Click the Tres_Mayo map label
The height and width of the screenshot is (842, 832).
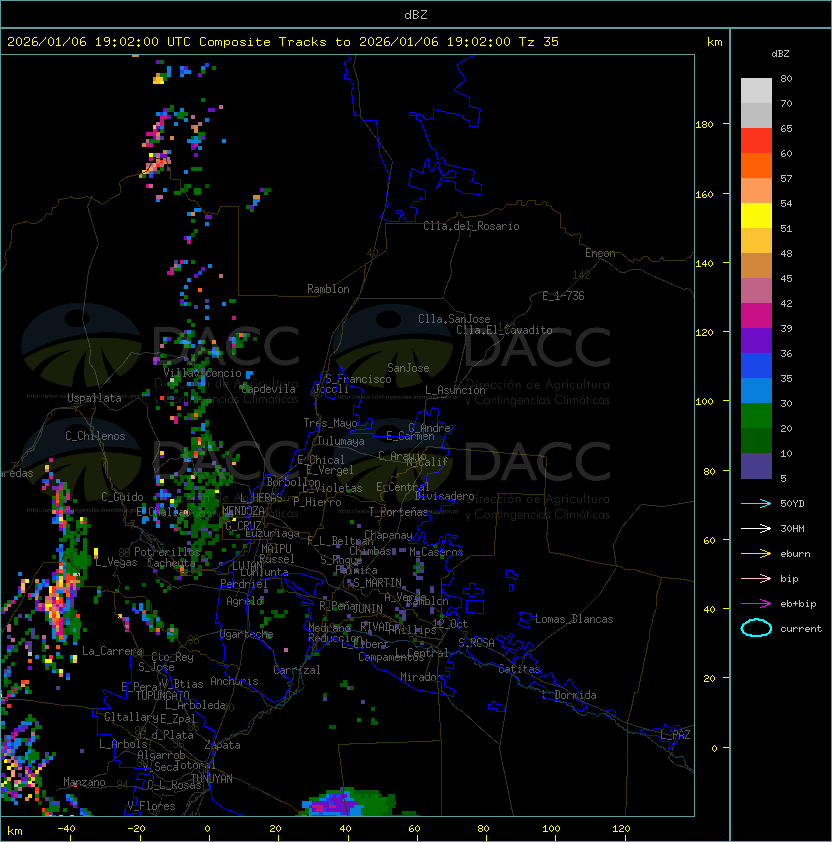[330, 423]
